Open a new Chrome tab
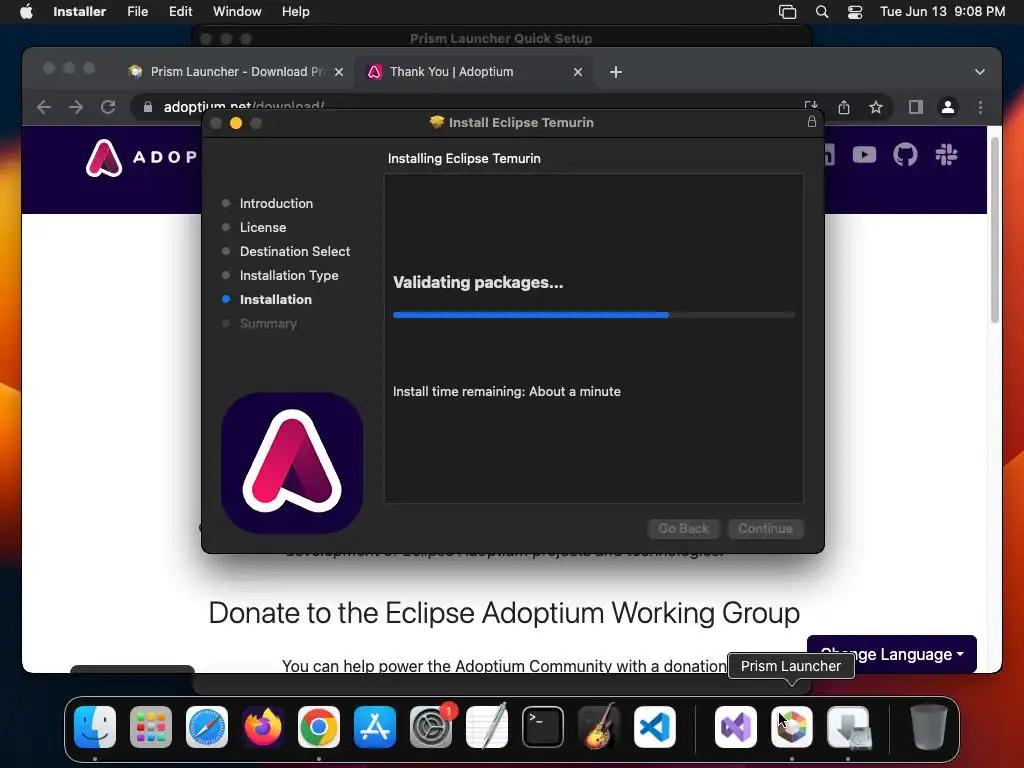This screenshot has width=1024, height=768. click(616, 72)
